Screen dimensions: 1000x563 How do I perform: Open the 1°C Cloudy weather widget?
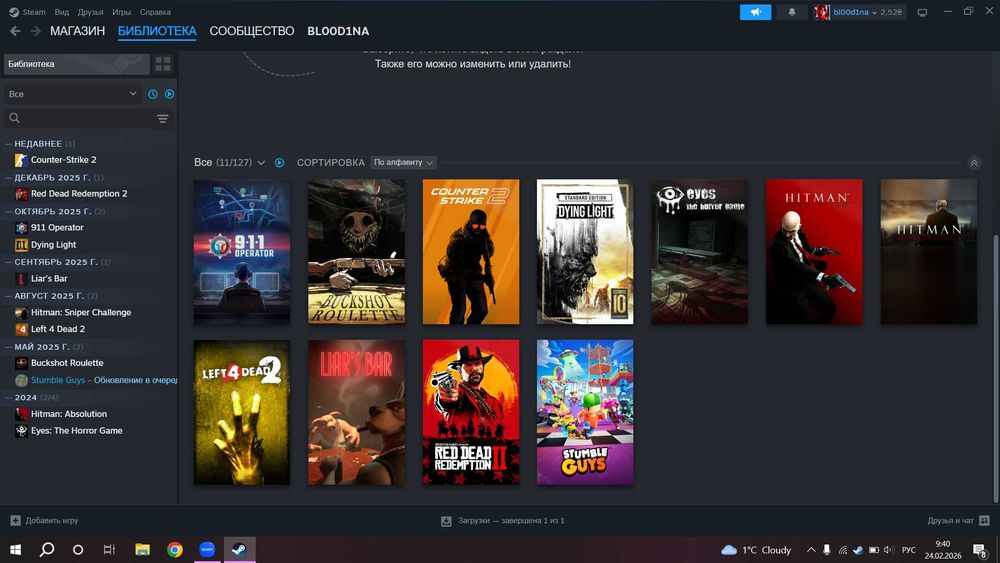tap(756, 550)
